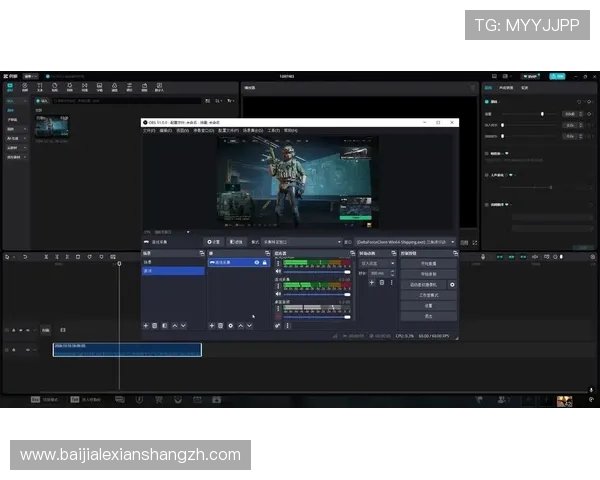600x480 pixels.
Task: Click the media import icon in top toolbar
Action: 10,88
